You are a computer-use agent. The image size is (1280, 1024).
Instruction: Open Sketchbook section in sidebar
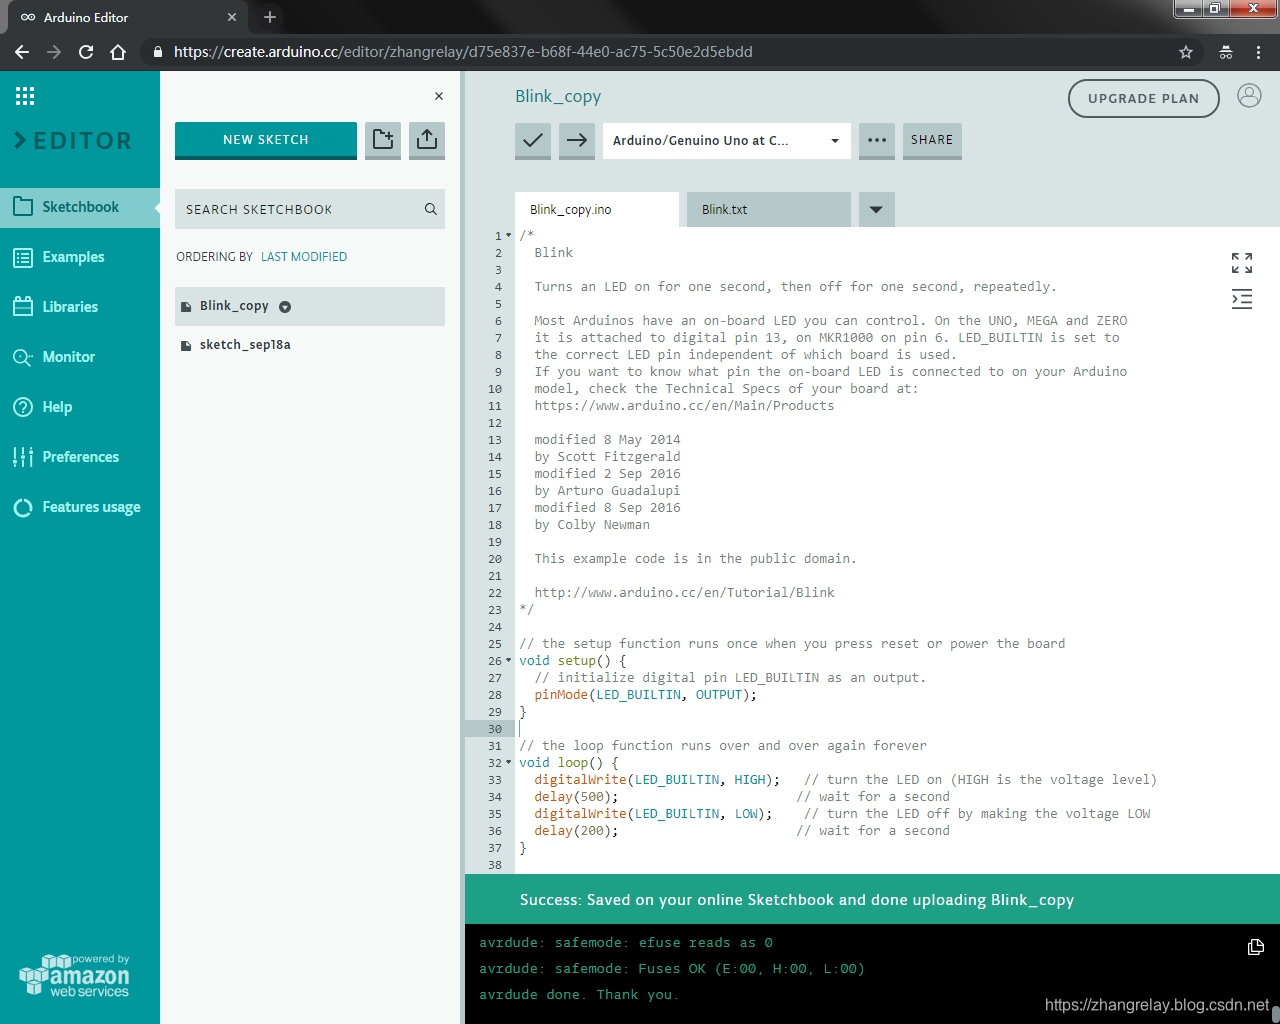point(80,207)
